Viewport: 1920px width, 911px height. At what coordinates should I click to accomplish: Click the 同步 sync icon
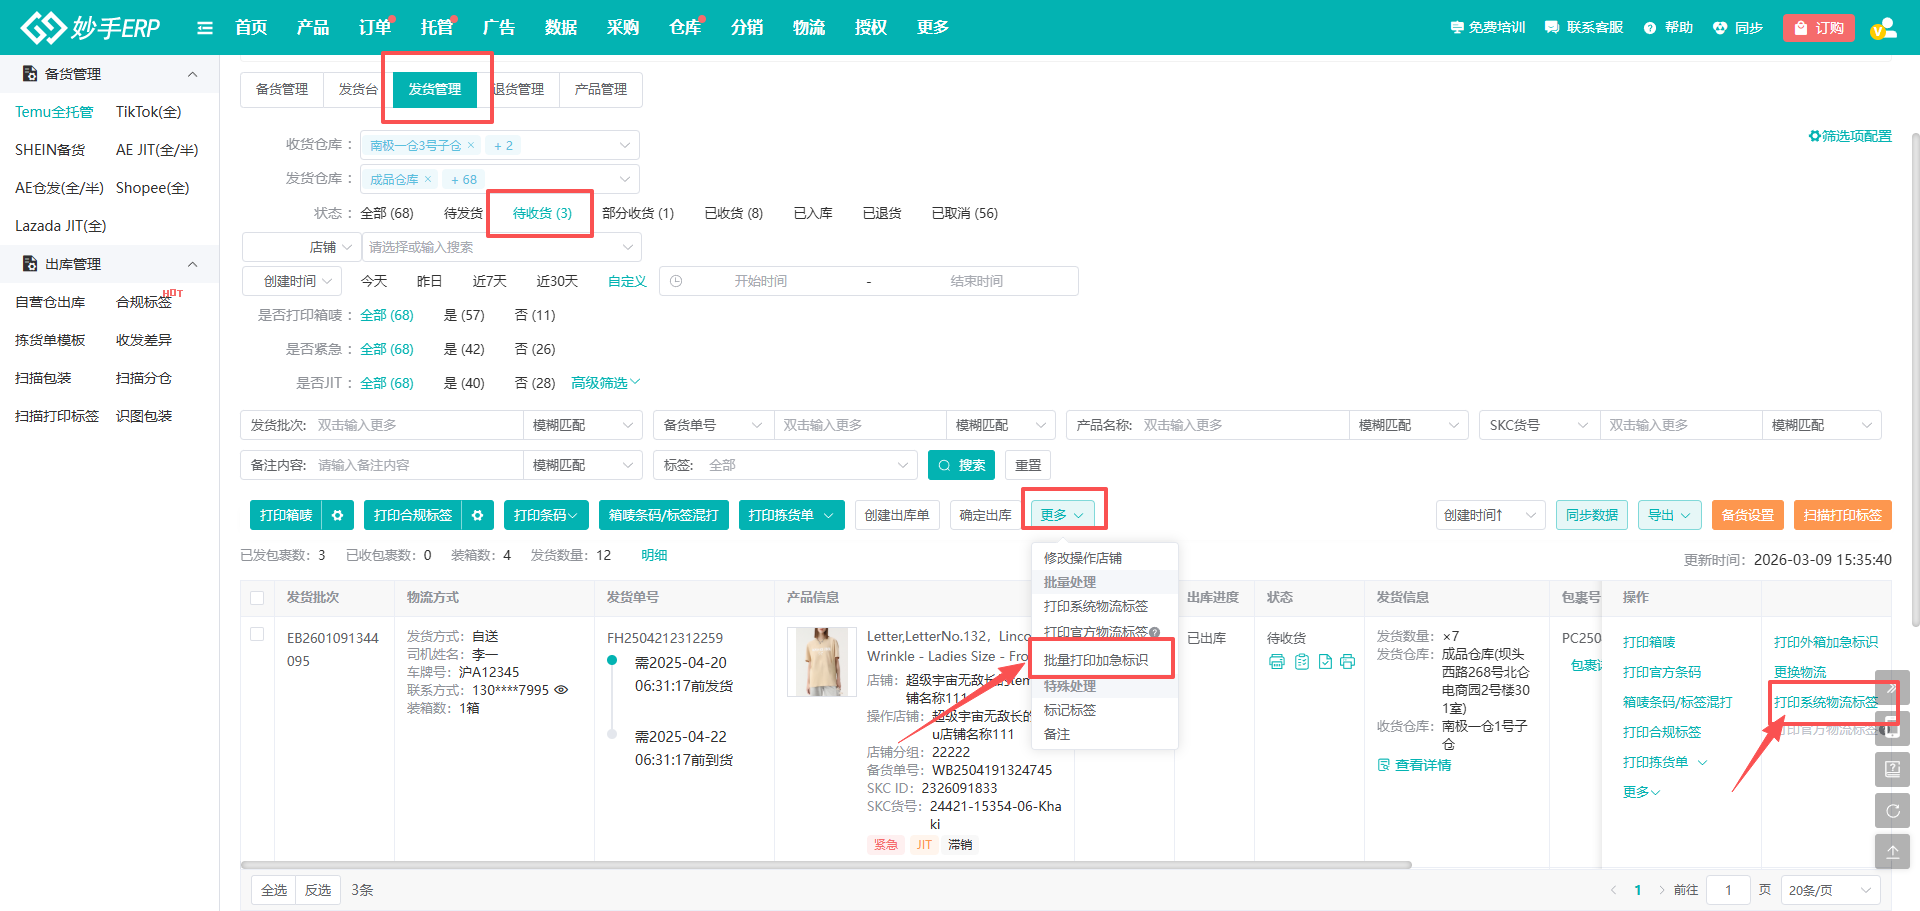(1720, 28)
